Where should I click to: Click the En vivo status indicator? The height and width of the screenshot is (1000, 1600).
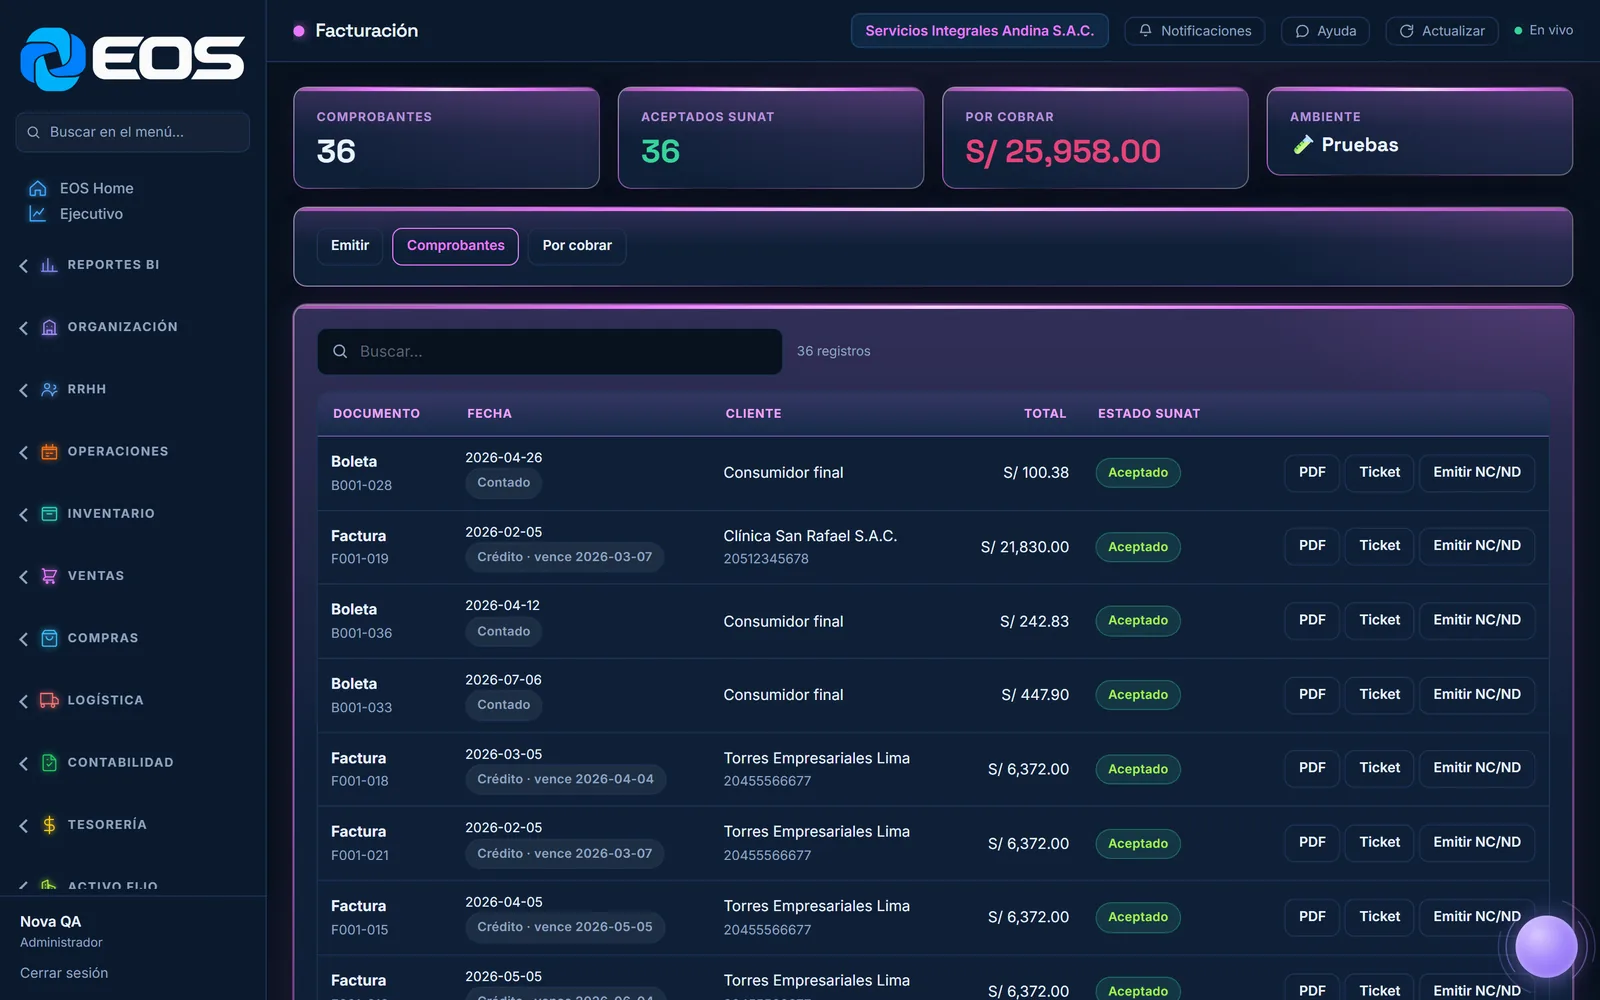[1544, 31]
